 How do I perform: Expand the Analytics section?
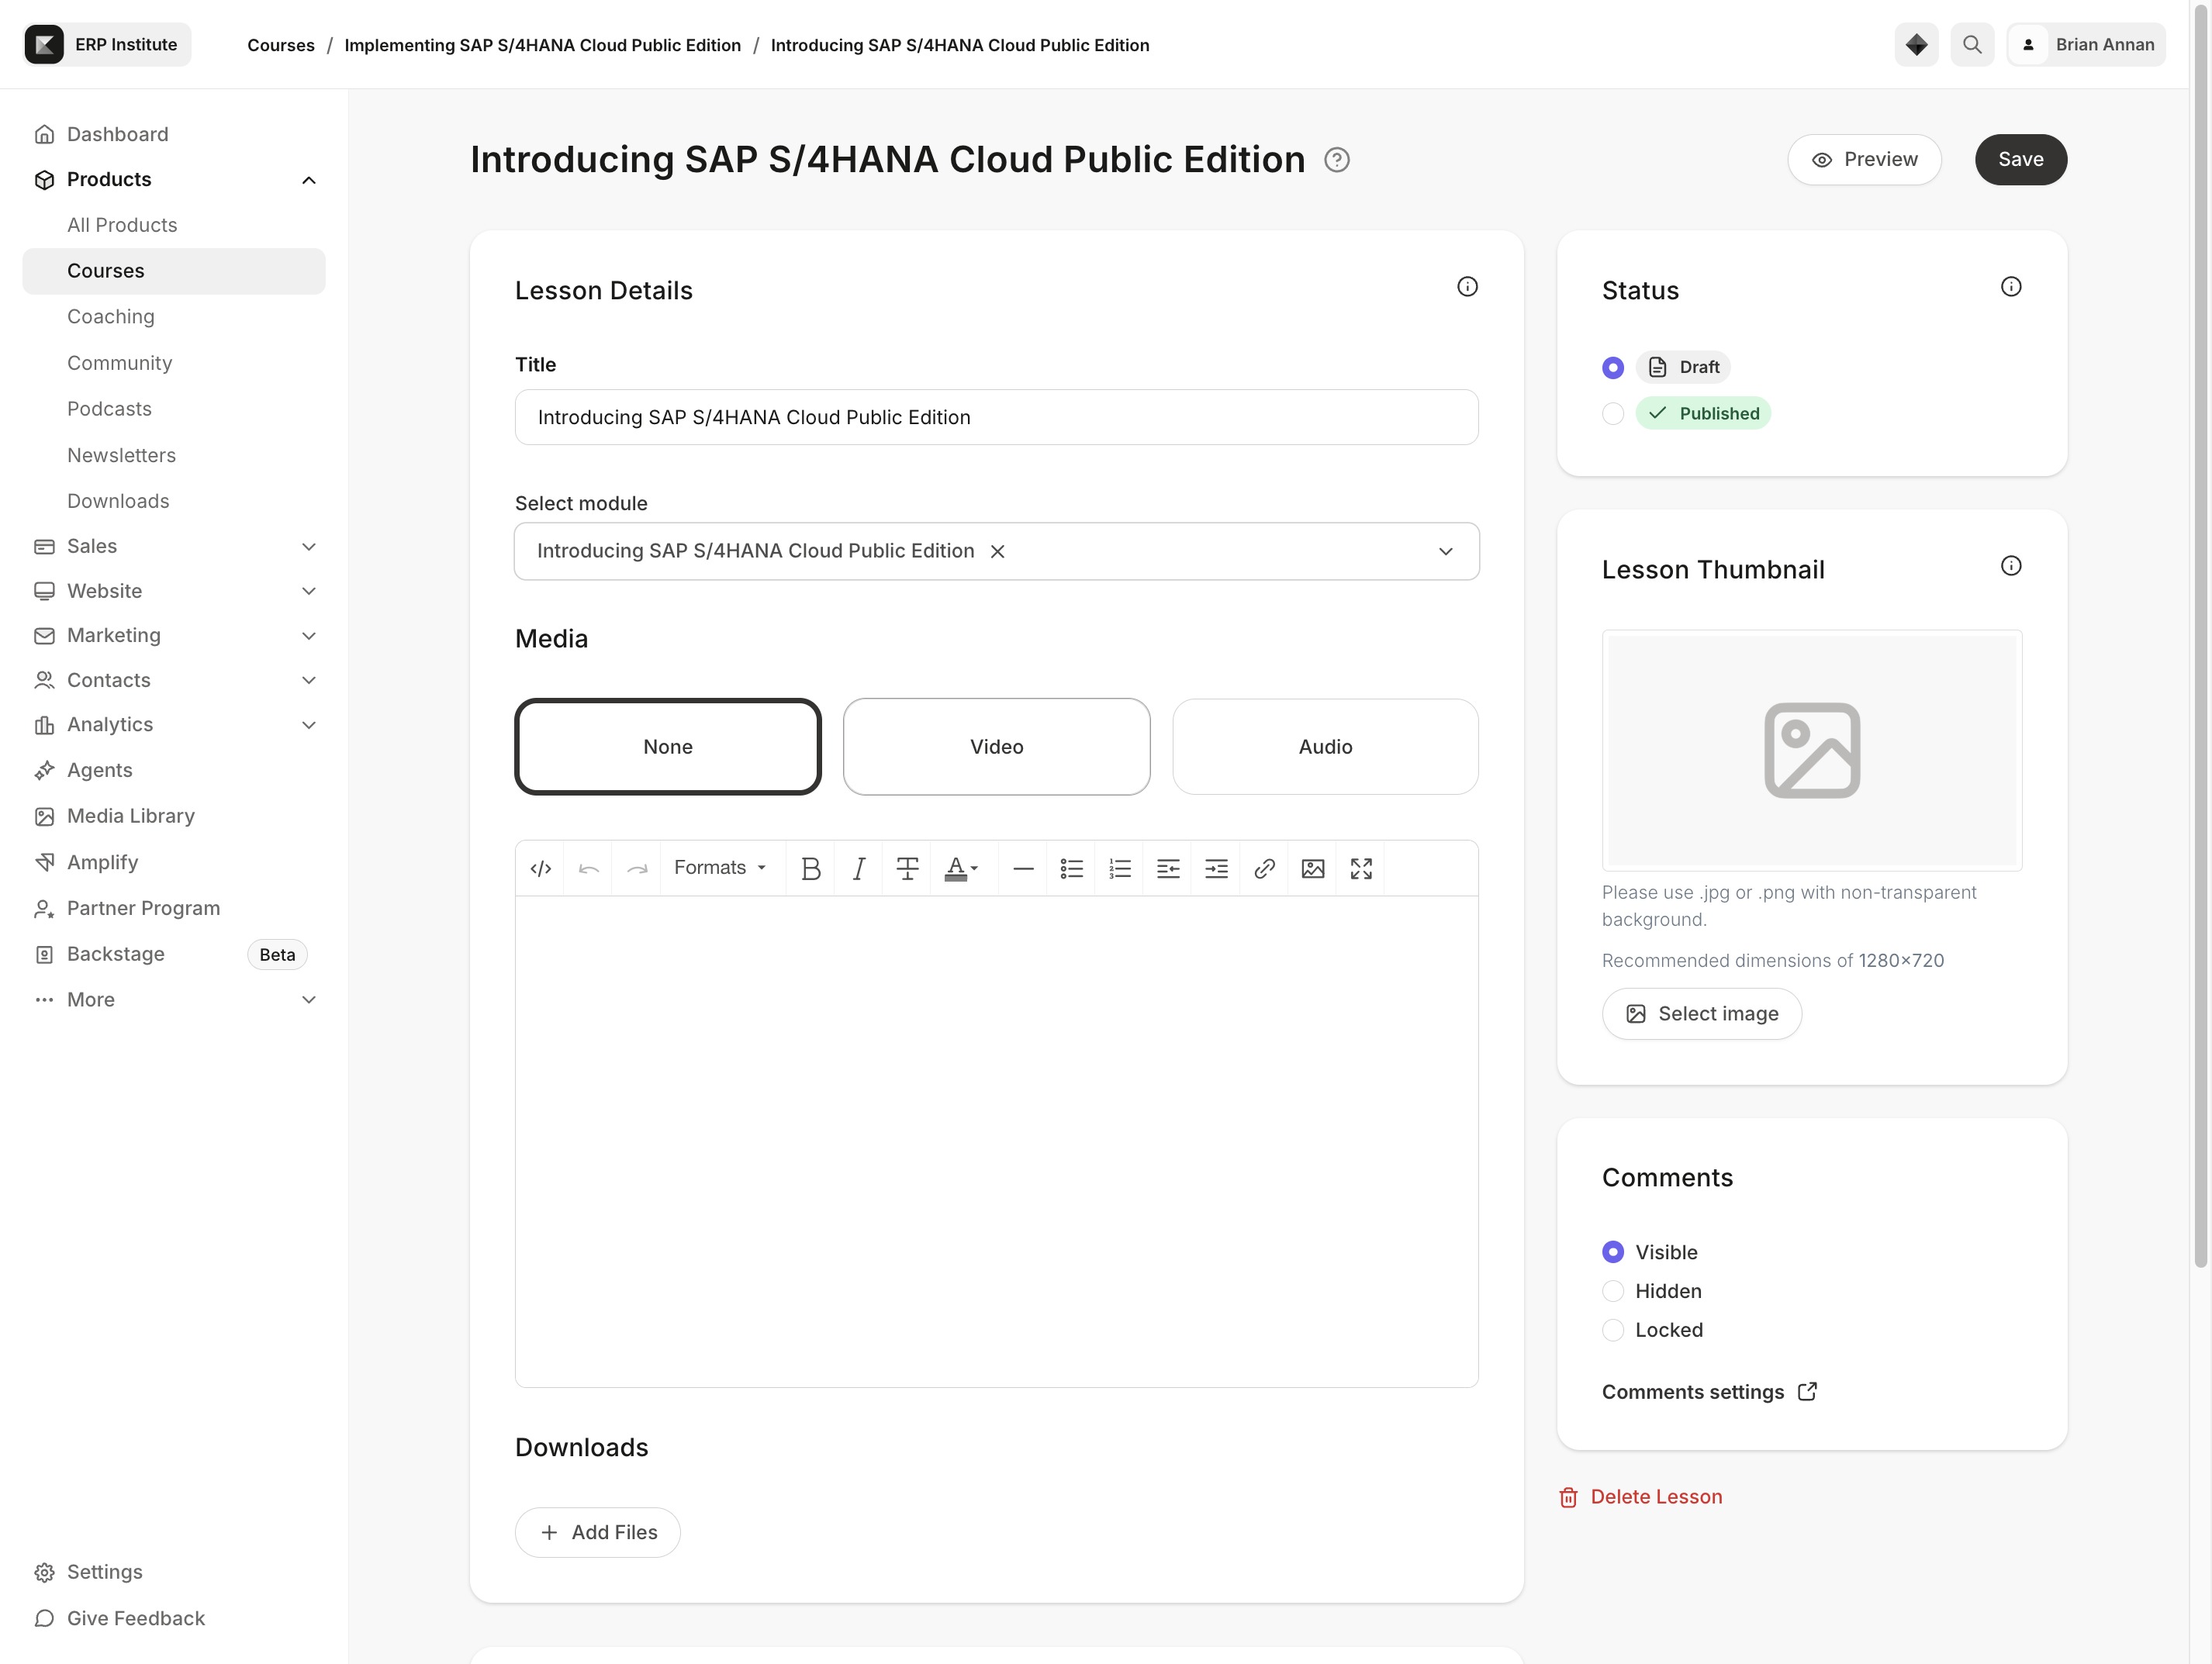tap(309, 725)
